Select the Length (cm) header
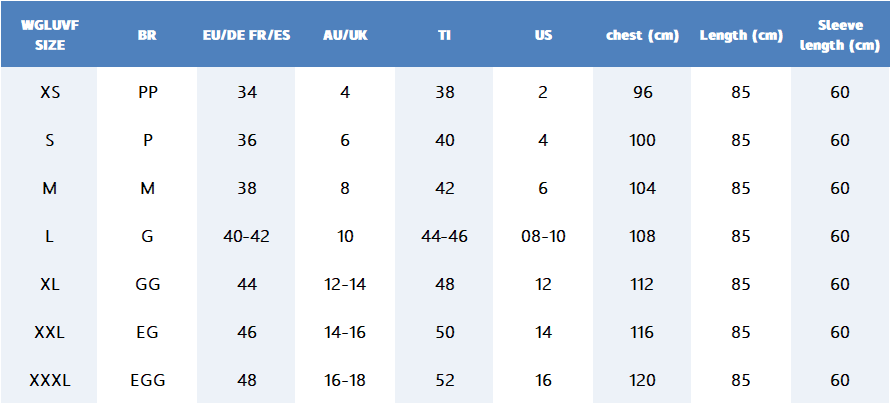 pyautogui.click(x=741, y=35)
